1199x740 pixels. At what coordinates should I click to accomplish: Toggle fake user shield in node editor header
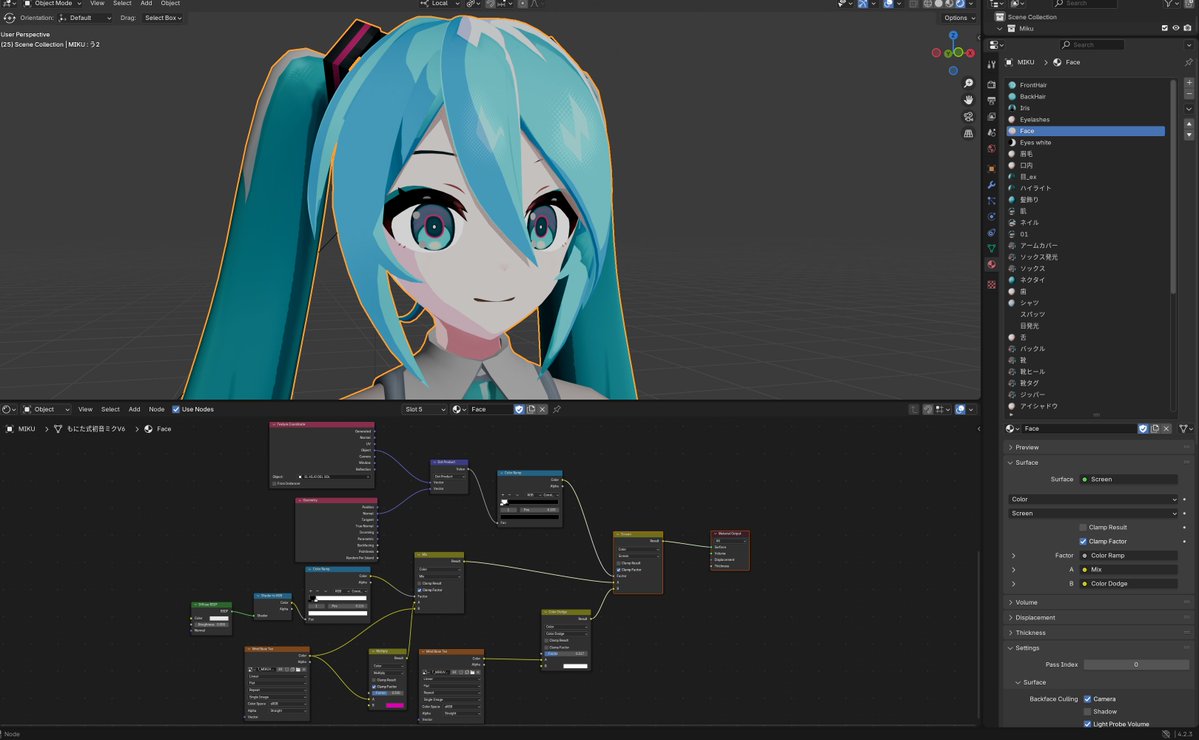tap(519, 409)
